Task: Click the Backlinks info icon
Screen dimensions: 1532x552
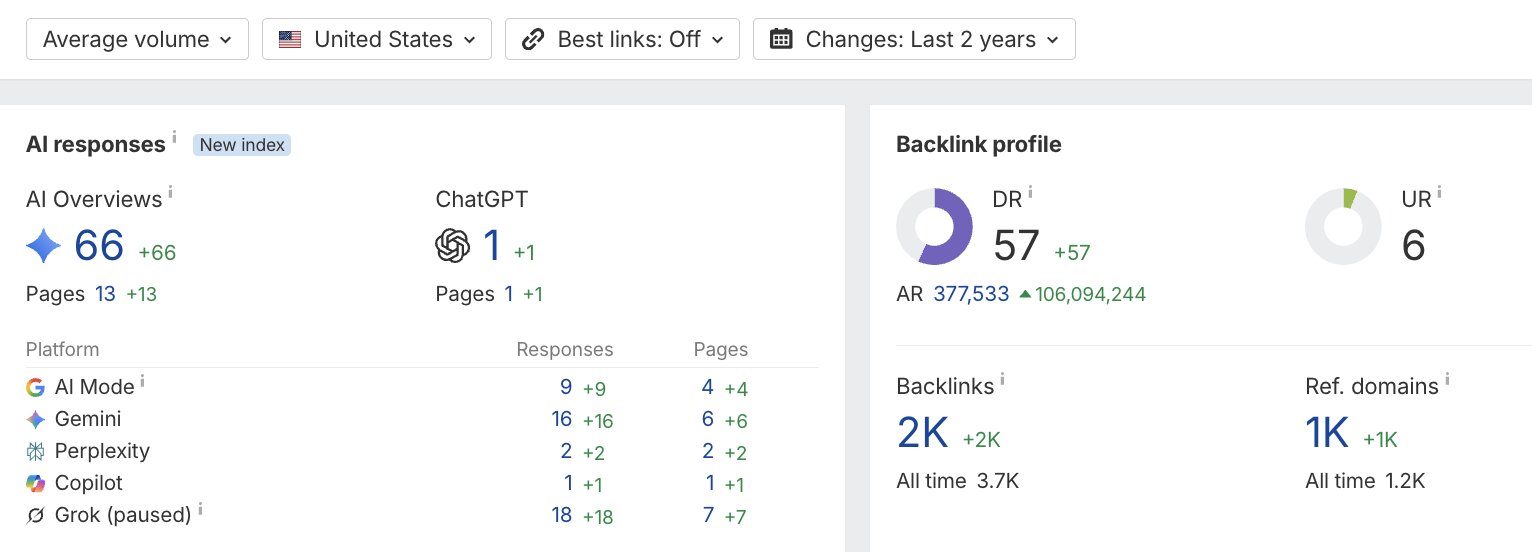Action: (x=1002, y=378)
